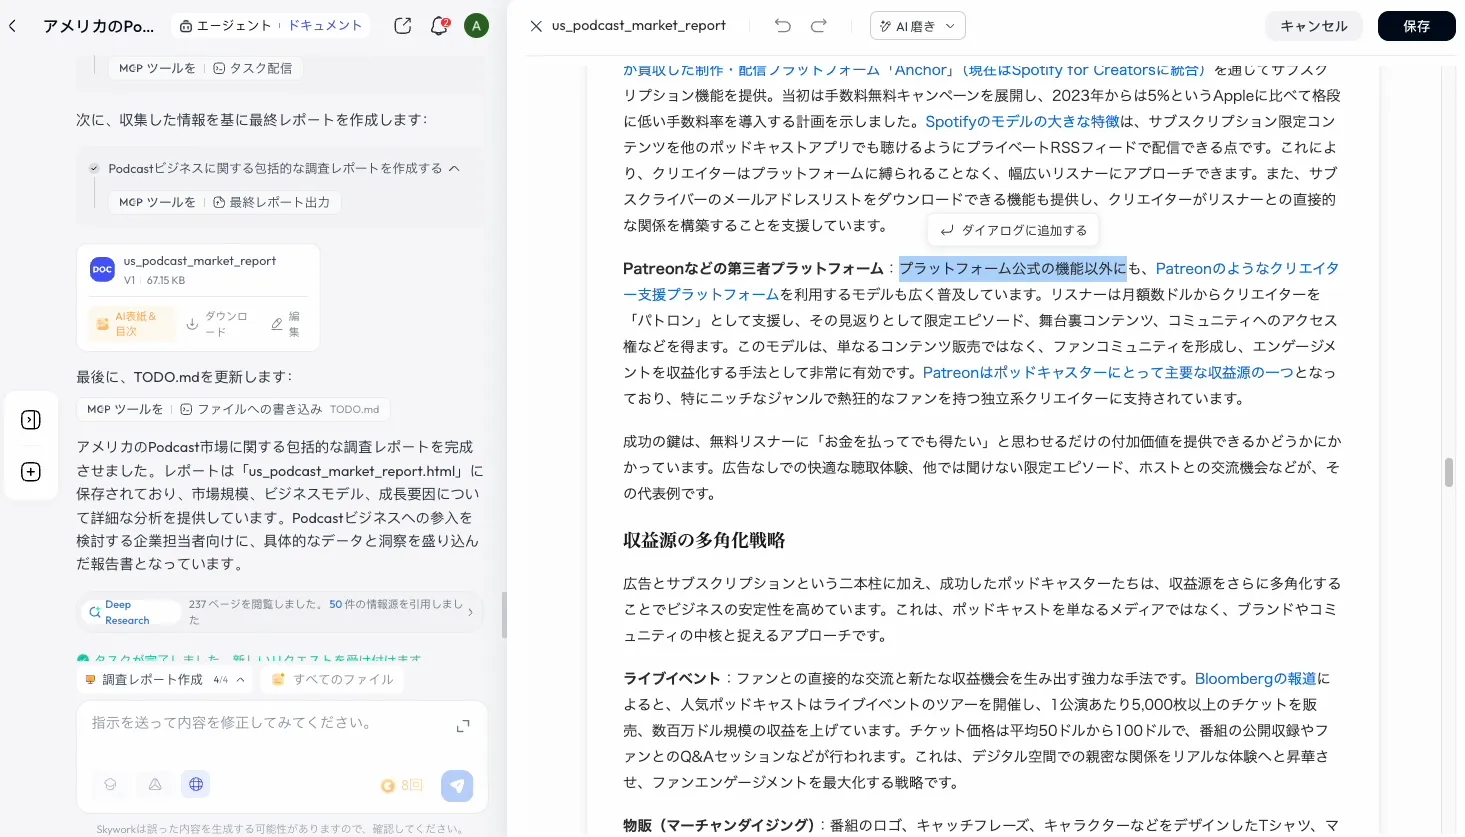
Task: Click the アメリカのPo... conversation title
Action: click(x=98, y=26)
